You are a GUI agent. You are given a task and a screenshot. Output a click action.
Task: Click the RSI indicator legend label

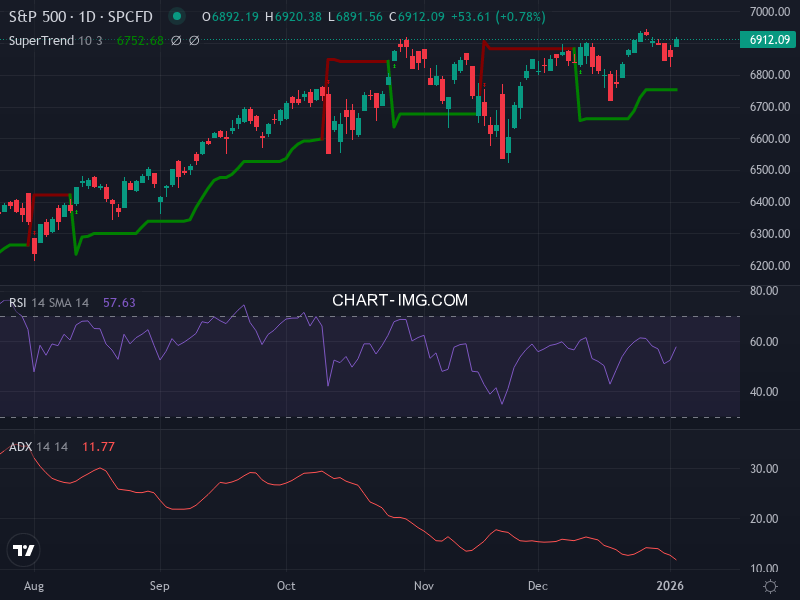(17, 301)
